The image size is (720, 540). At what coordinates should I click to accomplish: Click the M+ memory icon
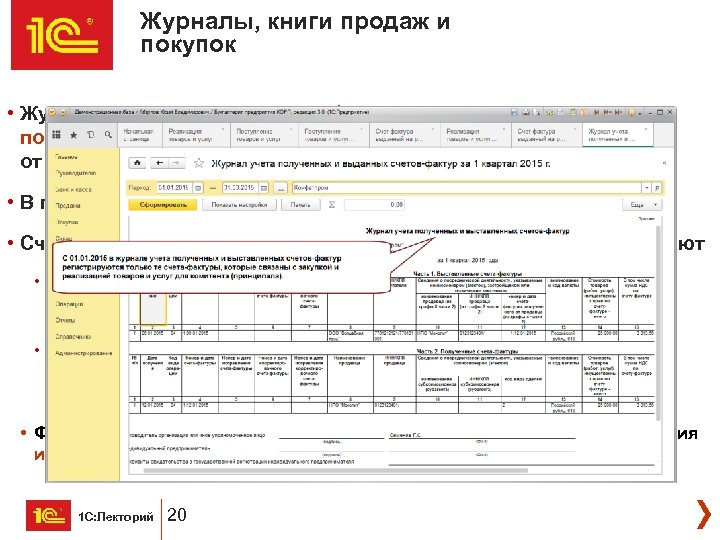coord(608,112)
